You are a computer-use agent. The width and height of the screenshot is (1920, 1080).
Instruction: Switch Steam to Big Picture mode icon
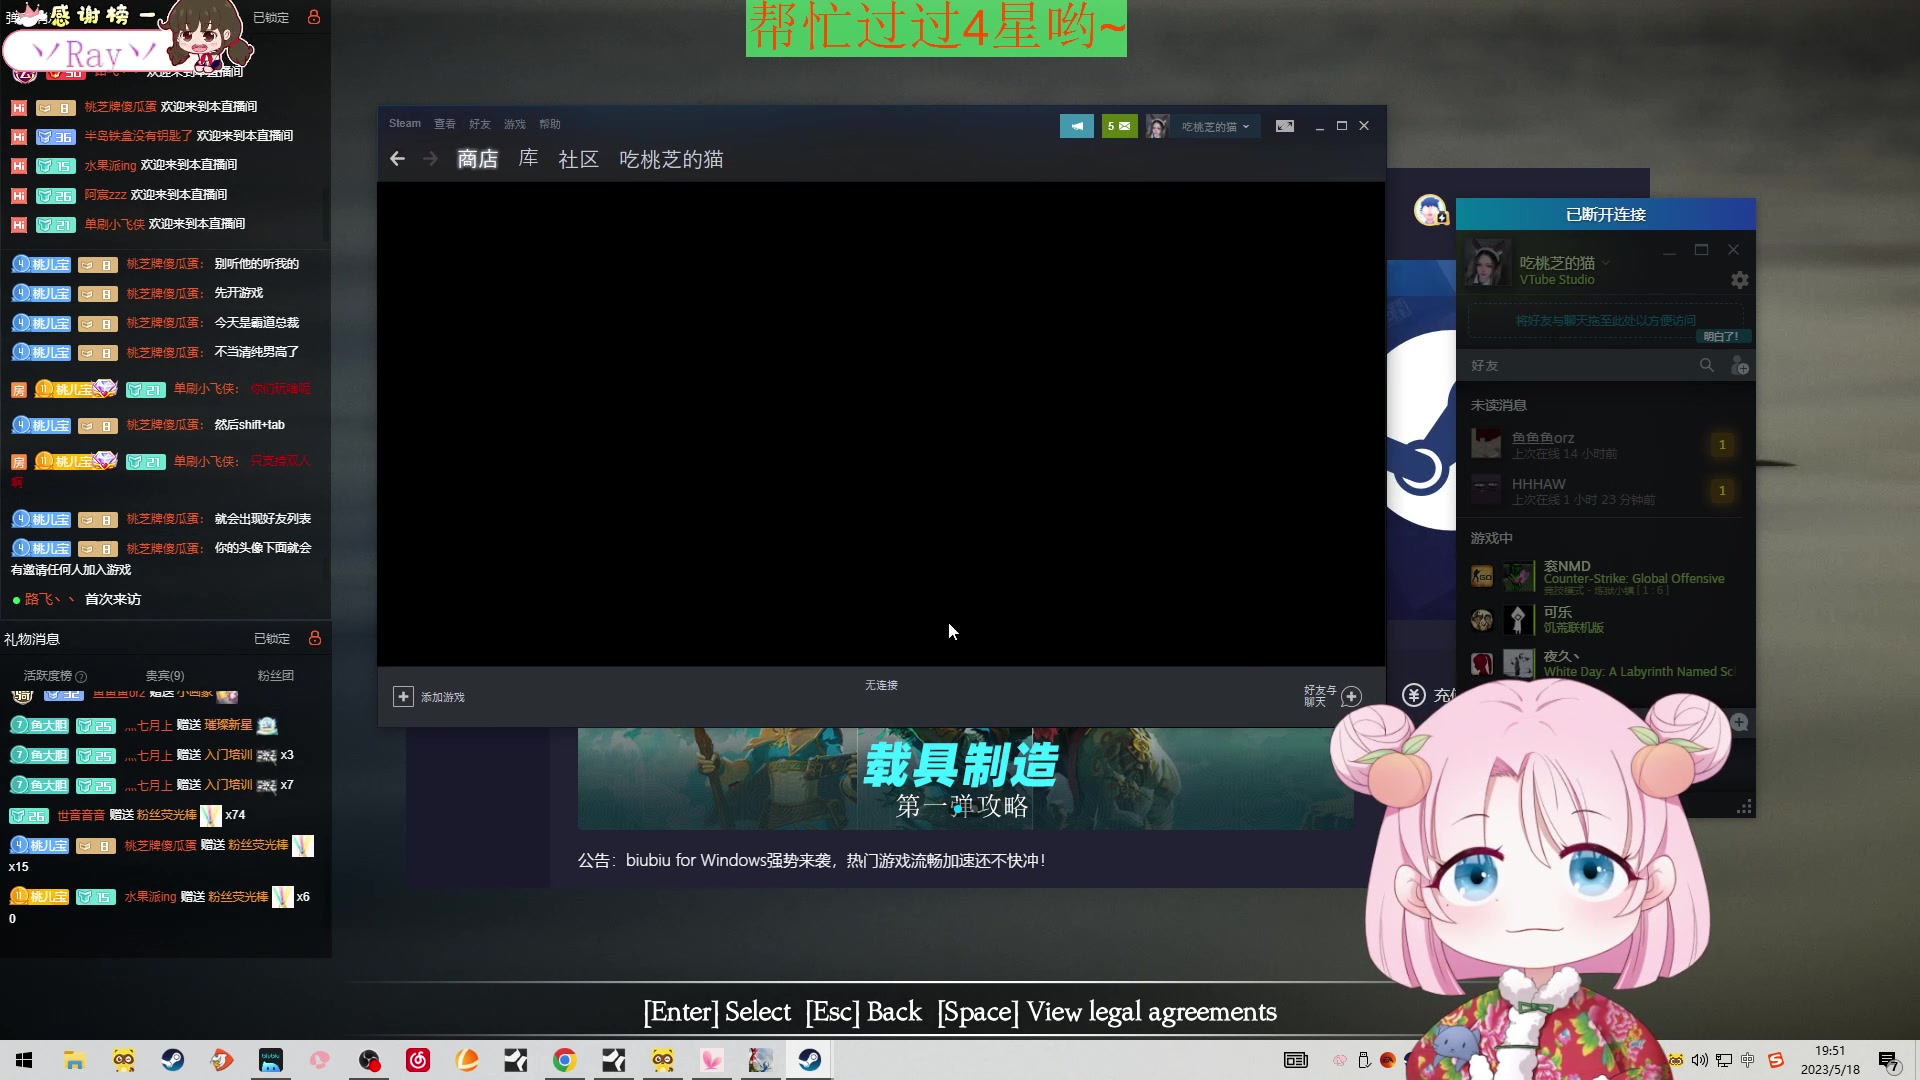coord(1285,126)
